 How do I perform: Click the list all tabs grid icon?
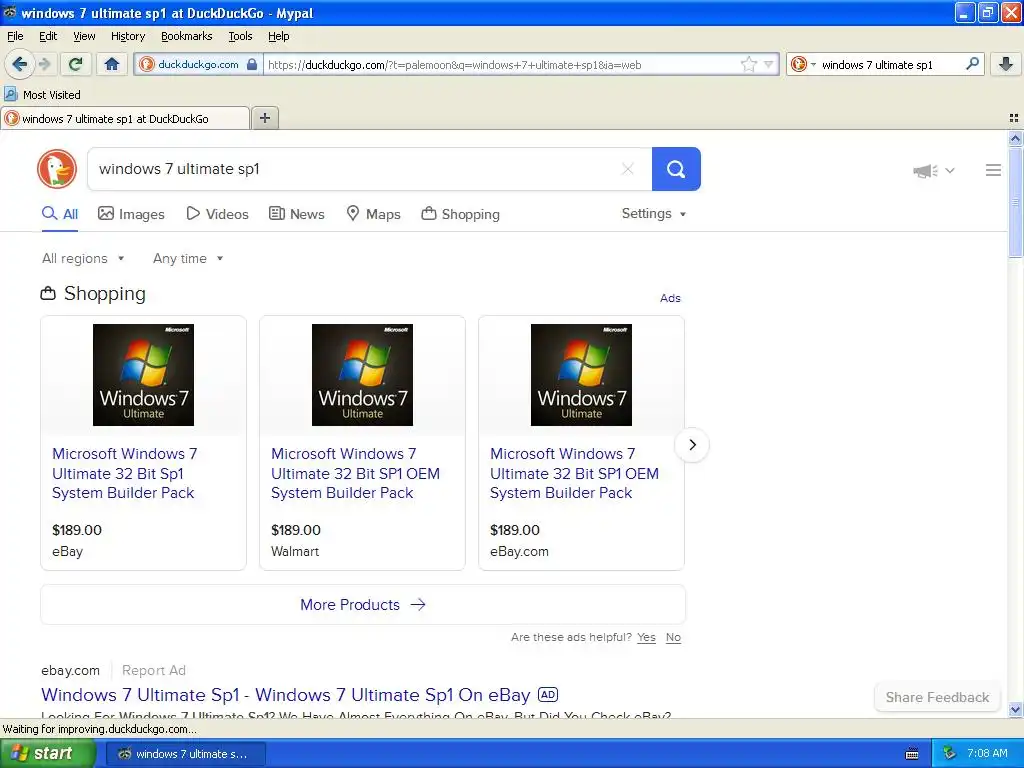coord(1014,118)
